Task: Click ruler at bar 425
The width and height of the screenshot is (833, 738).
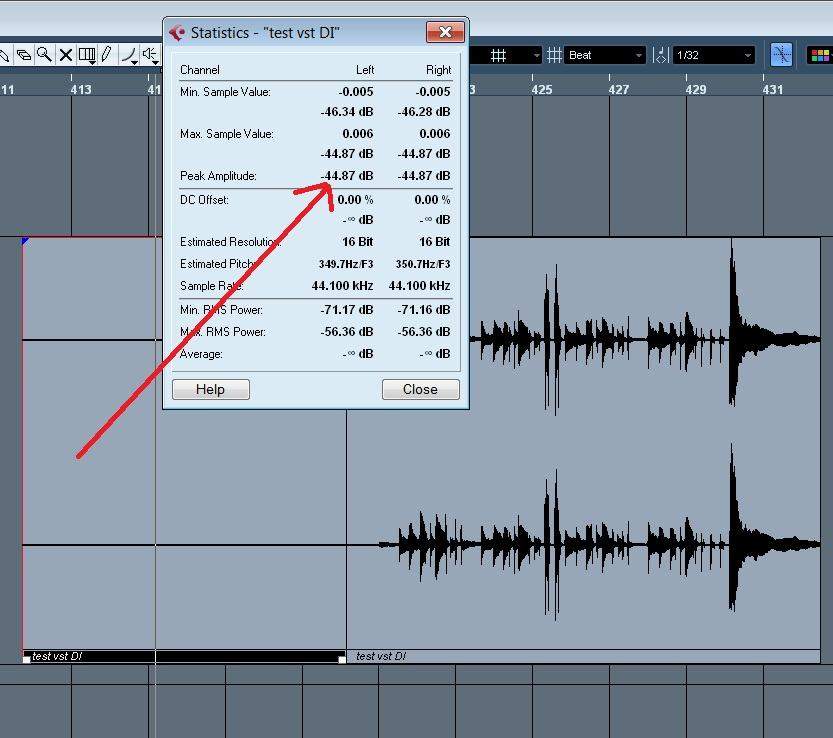Action: pos(541,90)
